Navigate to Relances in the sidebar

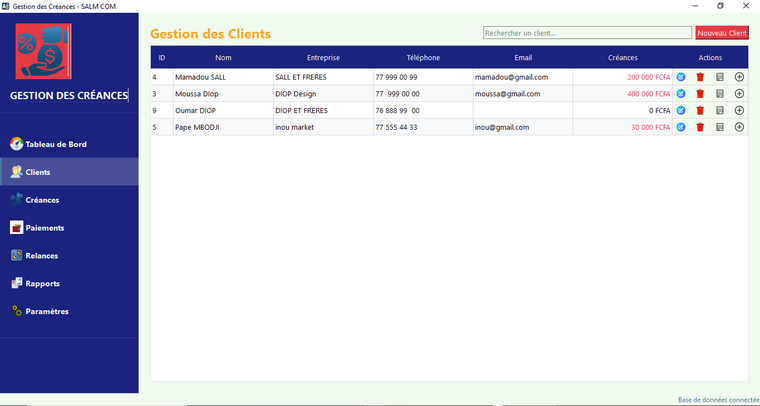pyautogui.click(x=42, y=256)
